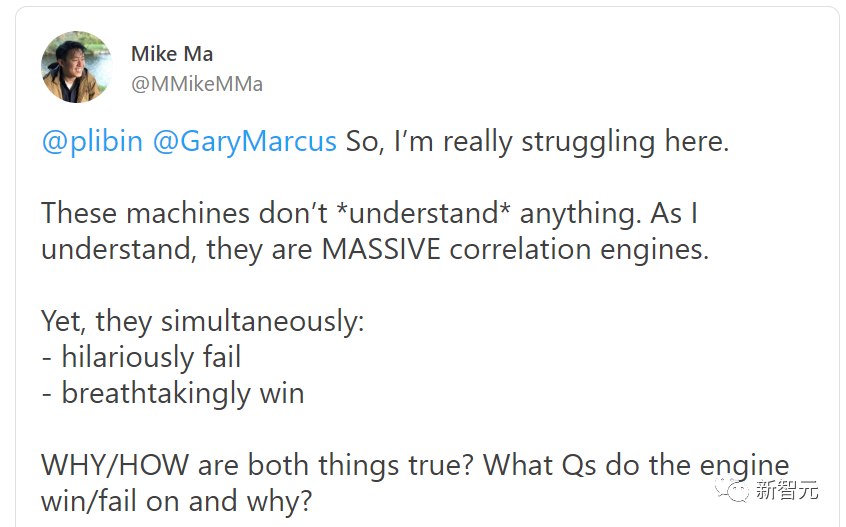
Task: Click the phrase "correlation engines."
Action: 579,249
